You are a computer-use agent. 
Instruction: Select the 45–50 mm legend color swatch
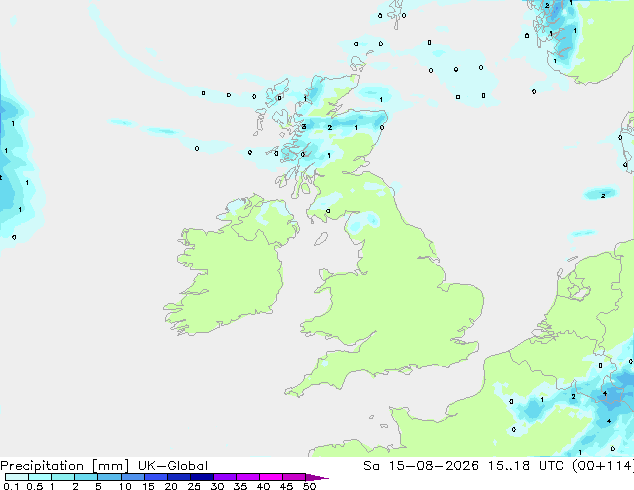point(294,477)
